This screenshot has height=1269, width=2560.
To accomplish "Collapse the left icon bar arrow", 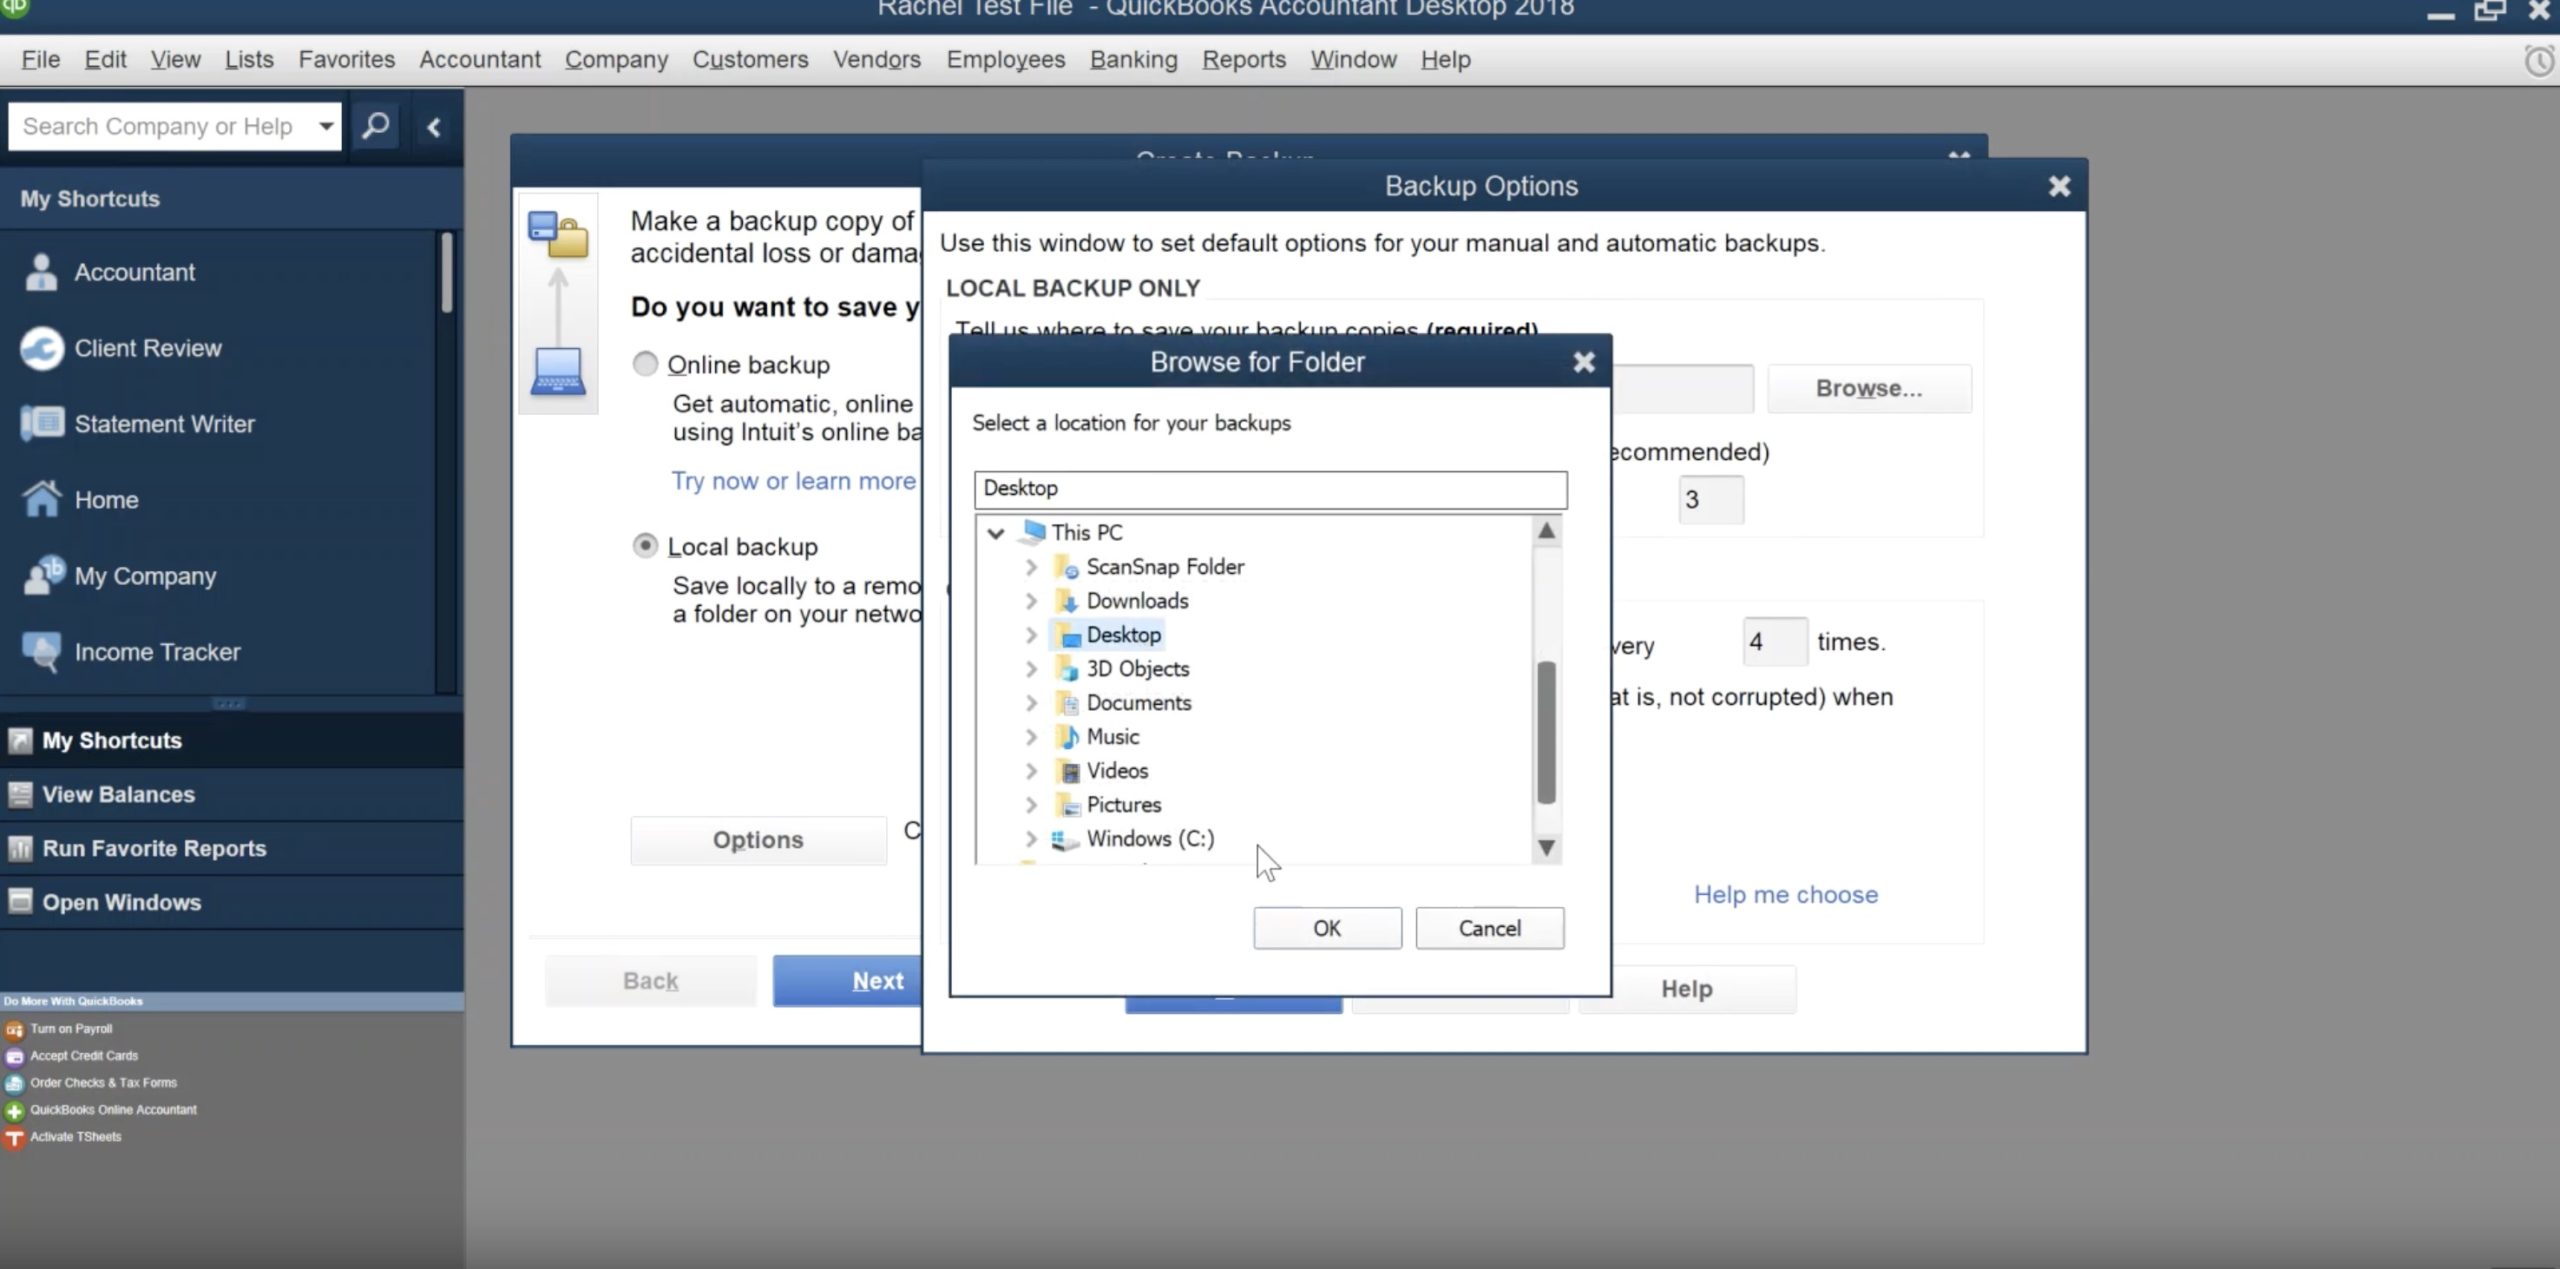I will click(434, 127).
